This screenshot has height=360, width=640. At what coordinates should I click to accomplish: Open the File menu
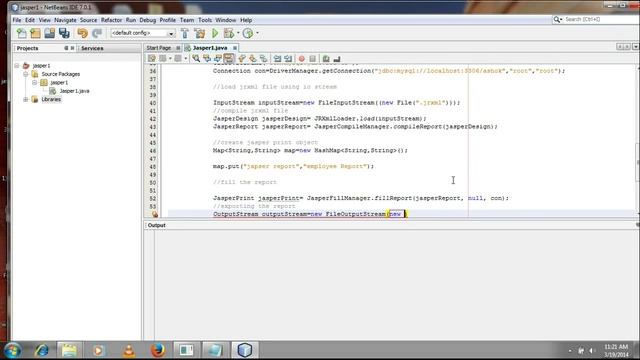coord(17,20)
